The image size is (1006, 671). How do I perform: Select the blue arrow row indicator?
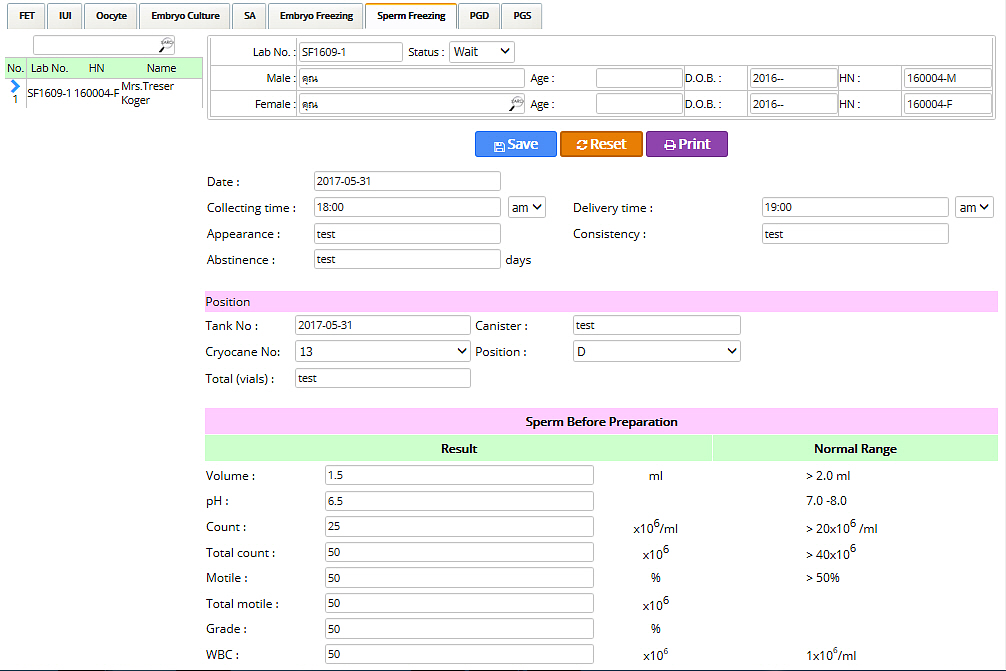coord(15,86)
